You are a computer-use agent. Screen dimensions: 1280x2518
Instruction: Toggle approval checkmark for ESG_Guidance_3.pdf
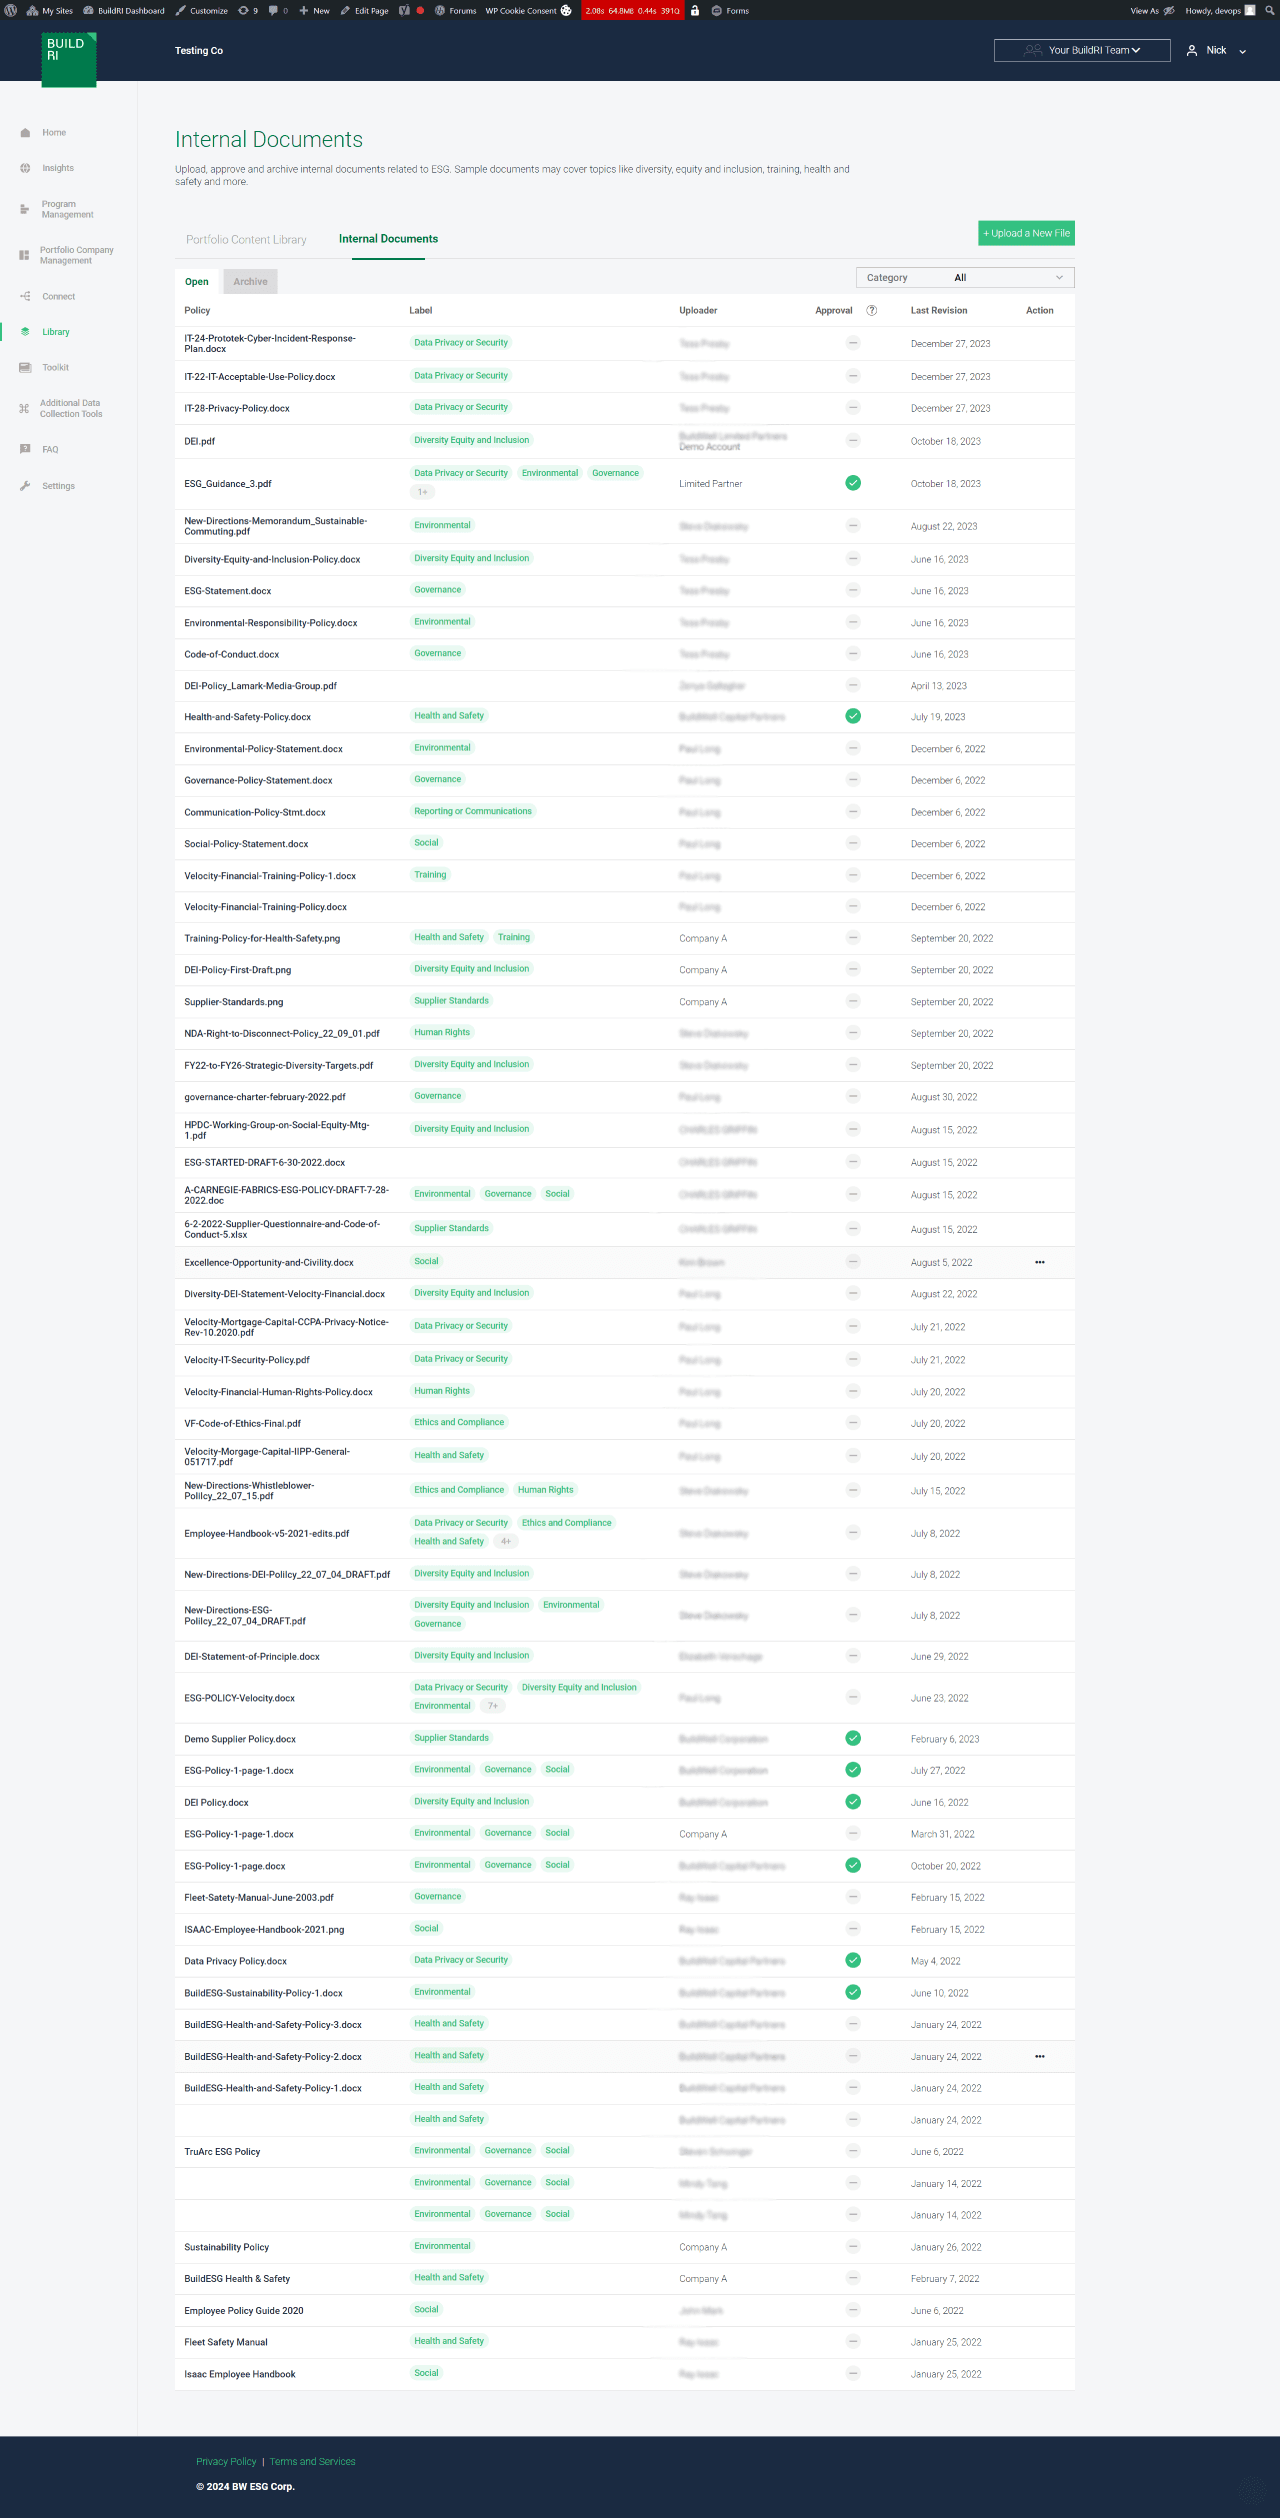coord(853,483)
